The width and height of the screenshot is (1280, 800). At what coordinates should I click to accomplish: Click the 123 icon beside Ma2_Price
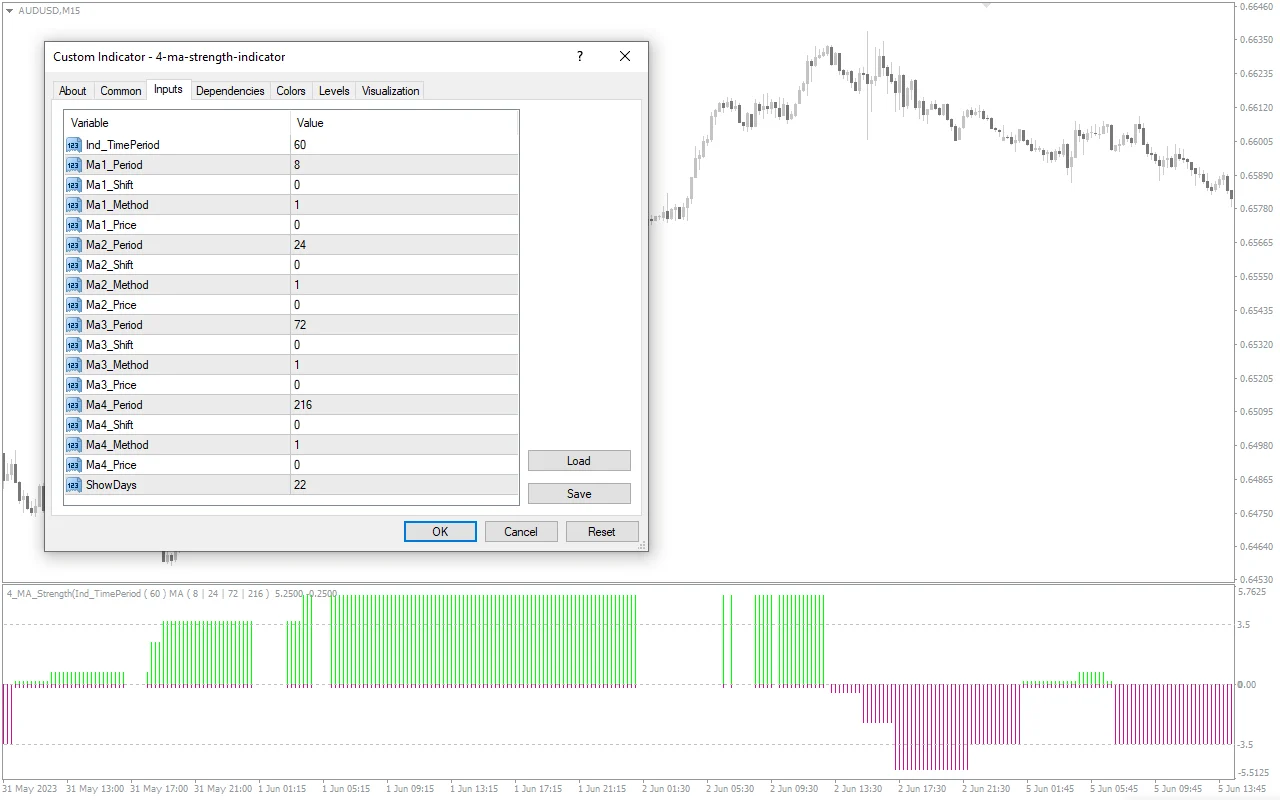(73, 305)
